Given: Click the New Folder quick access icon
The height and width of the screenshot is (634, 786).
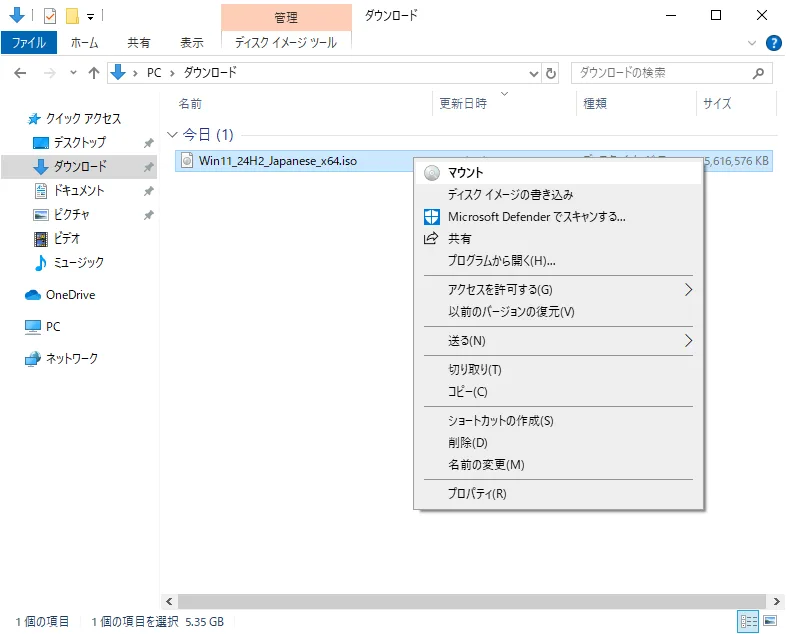Looking at the screenshot, I should (72, 16).
